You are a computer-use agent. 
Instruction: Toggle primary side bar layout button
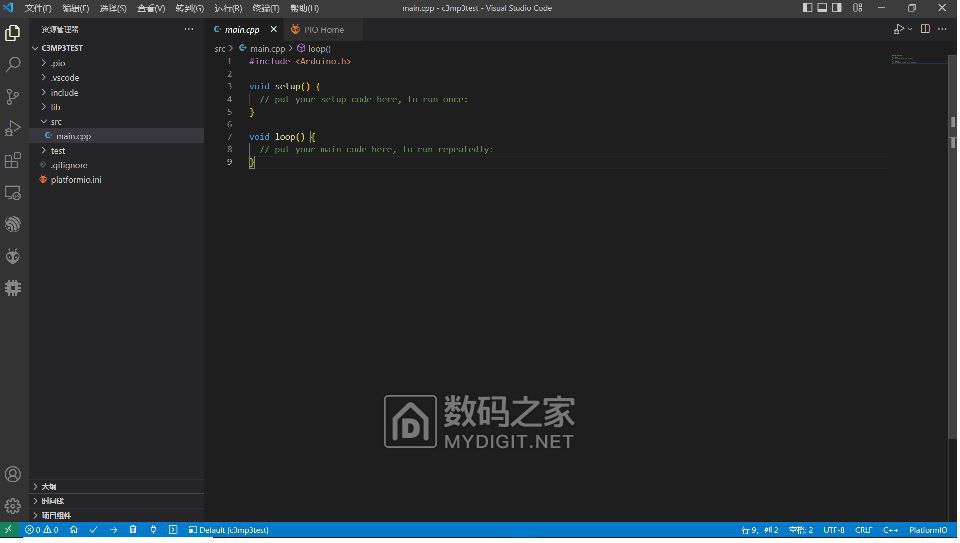point(808,8)
